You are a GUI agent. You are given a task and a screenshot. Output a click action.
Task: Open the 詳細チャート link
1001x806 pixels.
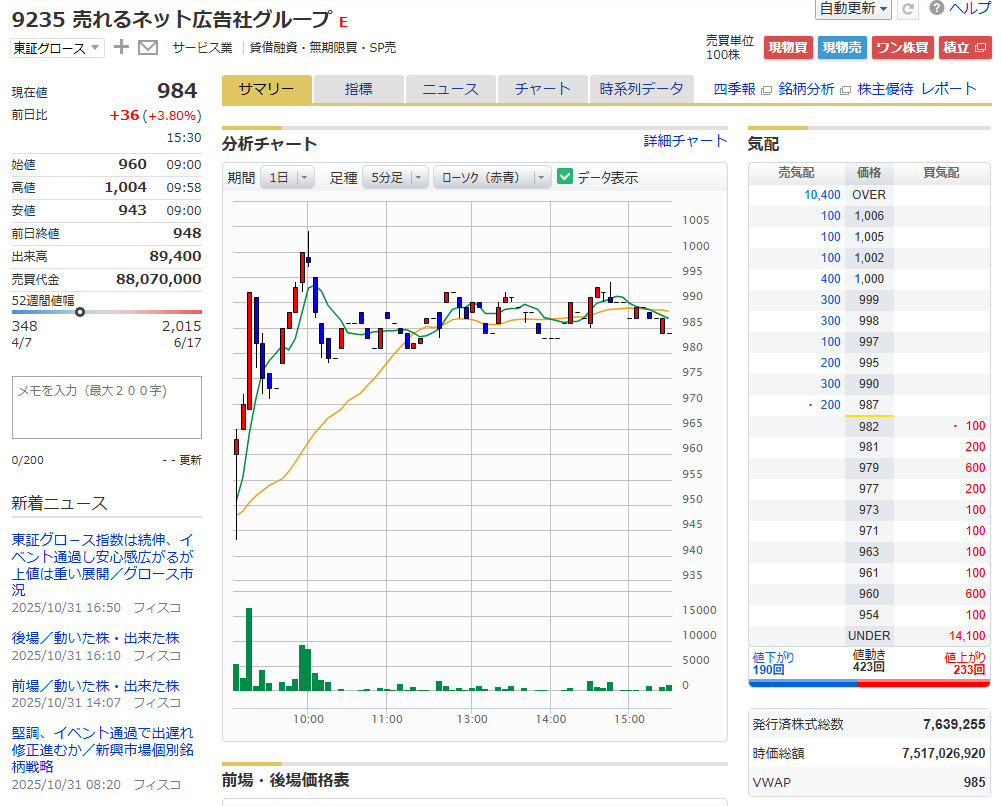coord(685,141)
